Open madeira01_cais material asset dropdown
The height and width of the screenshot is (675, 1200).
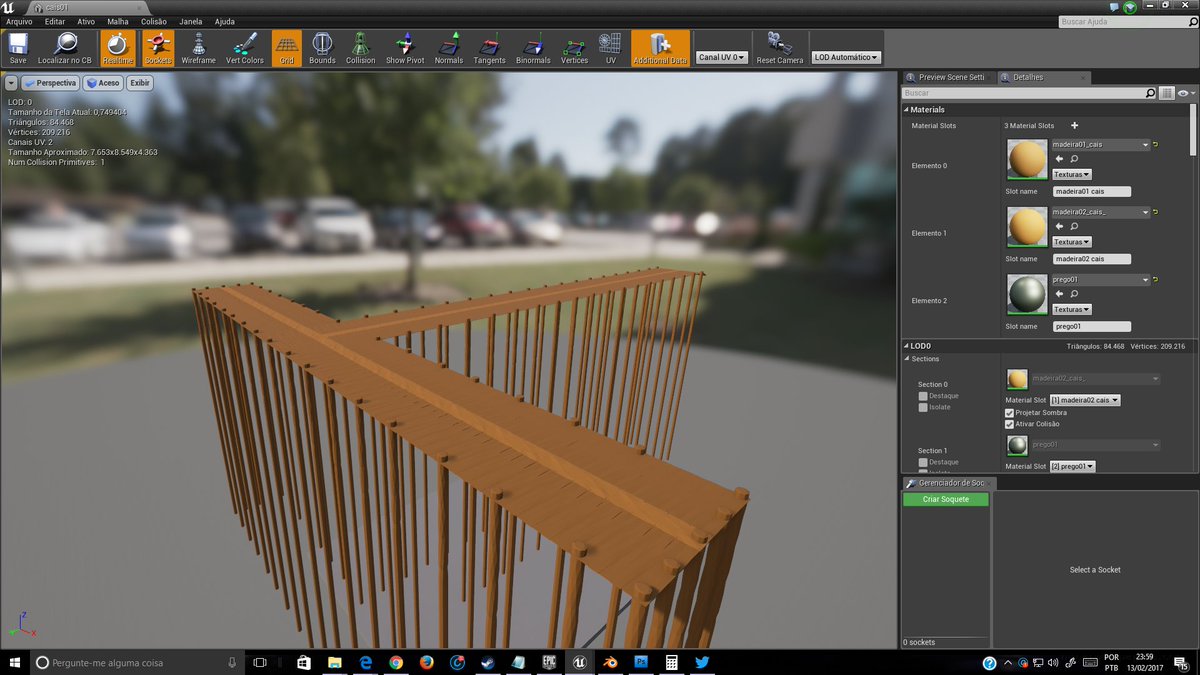click(x=1101, y=145)
